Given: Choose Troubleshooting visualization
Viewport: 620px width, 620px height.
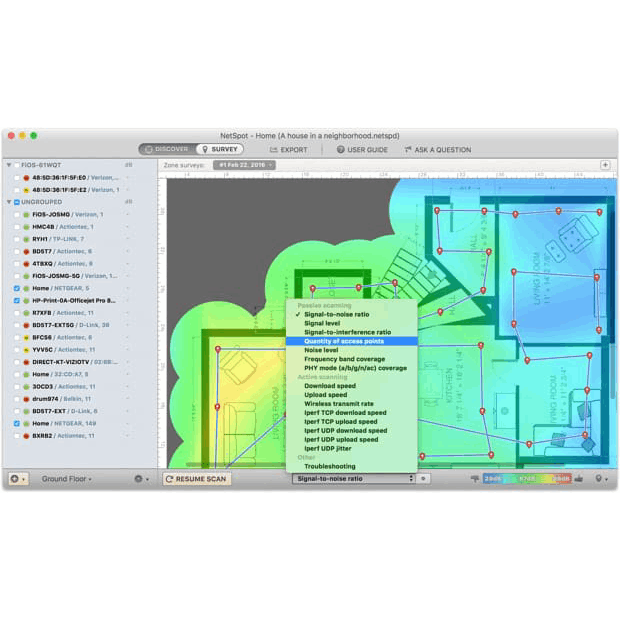Looking at the screenshot, I should click(x=330, y=467).
